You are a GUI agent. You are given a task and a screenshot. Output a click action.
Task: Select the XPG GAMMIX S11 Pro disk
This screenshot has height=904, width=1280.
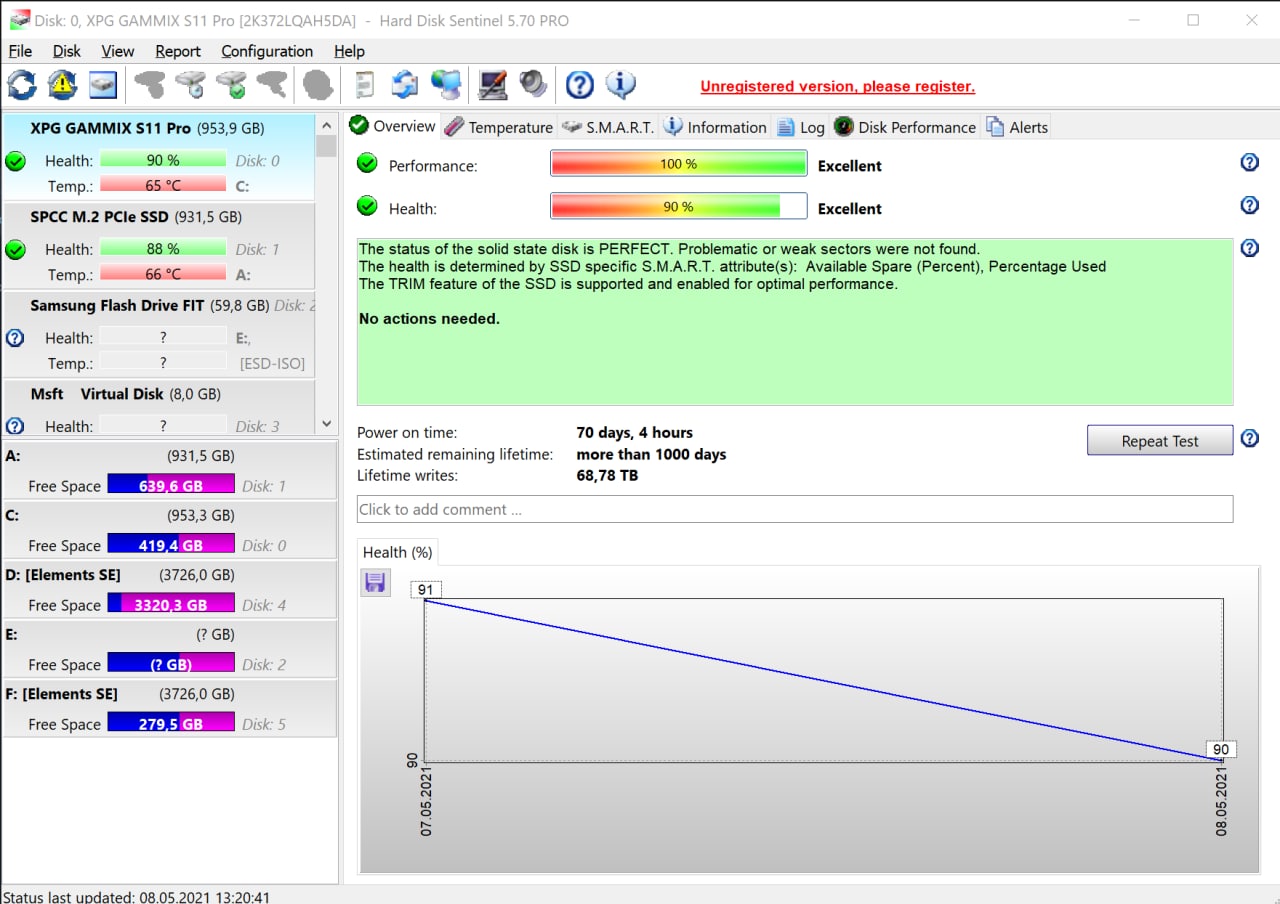(158, 157)
